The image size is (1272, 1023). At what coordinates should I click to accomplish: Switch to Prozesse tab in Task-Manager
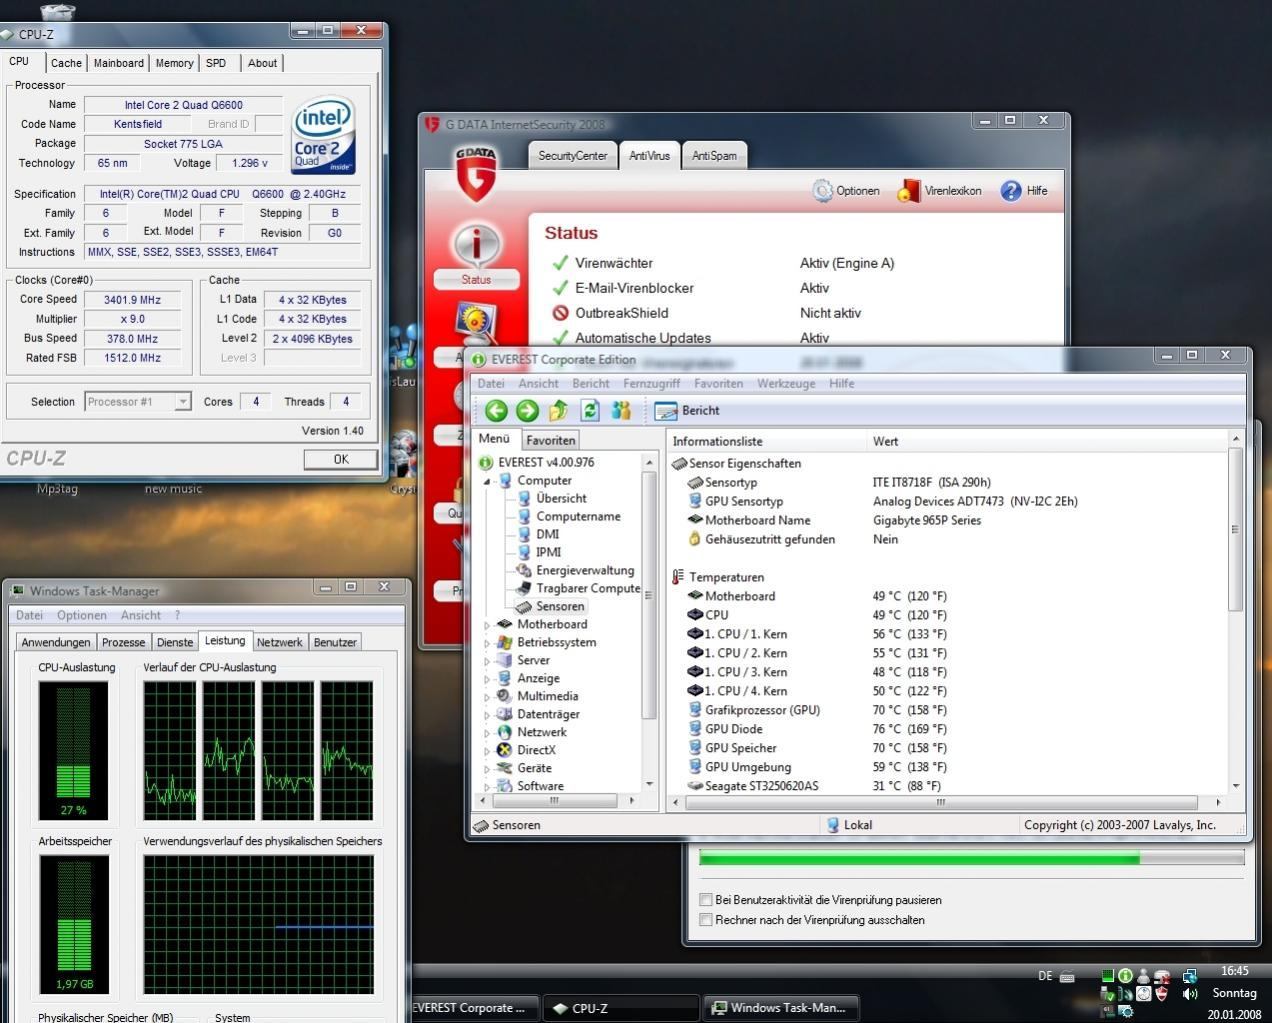123,642
